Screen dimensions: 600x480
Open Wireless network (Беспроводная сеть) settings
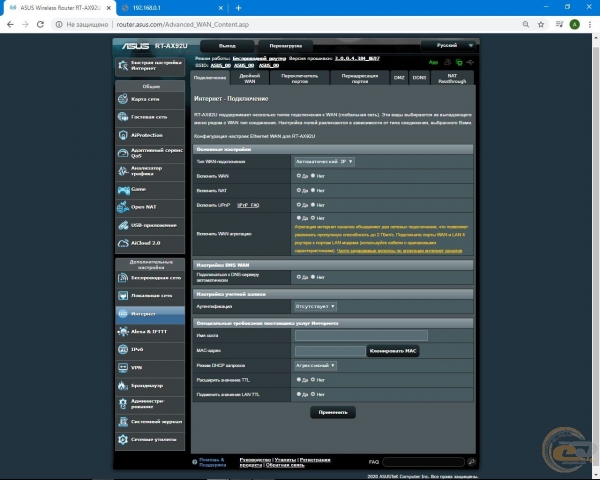[150, 278]
